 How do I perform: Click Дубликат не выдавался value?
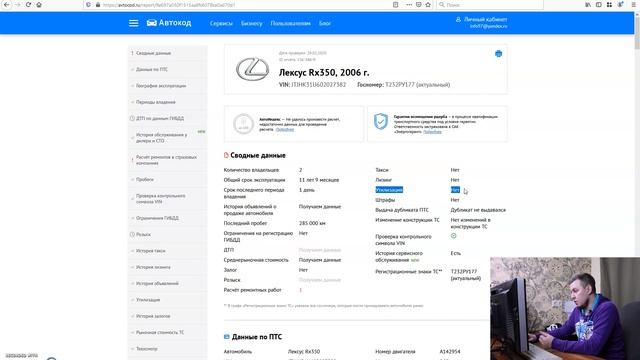(x=478, y=210)
